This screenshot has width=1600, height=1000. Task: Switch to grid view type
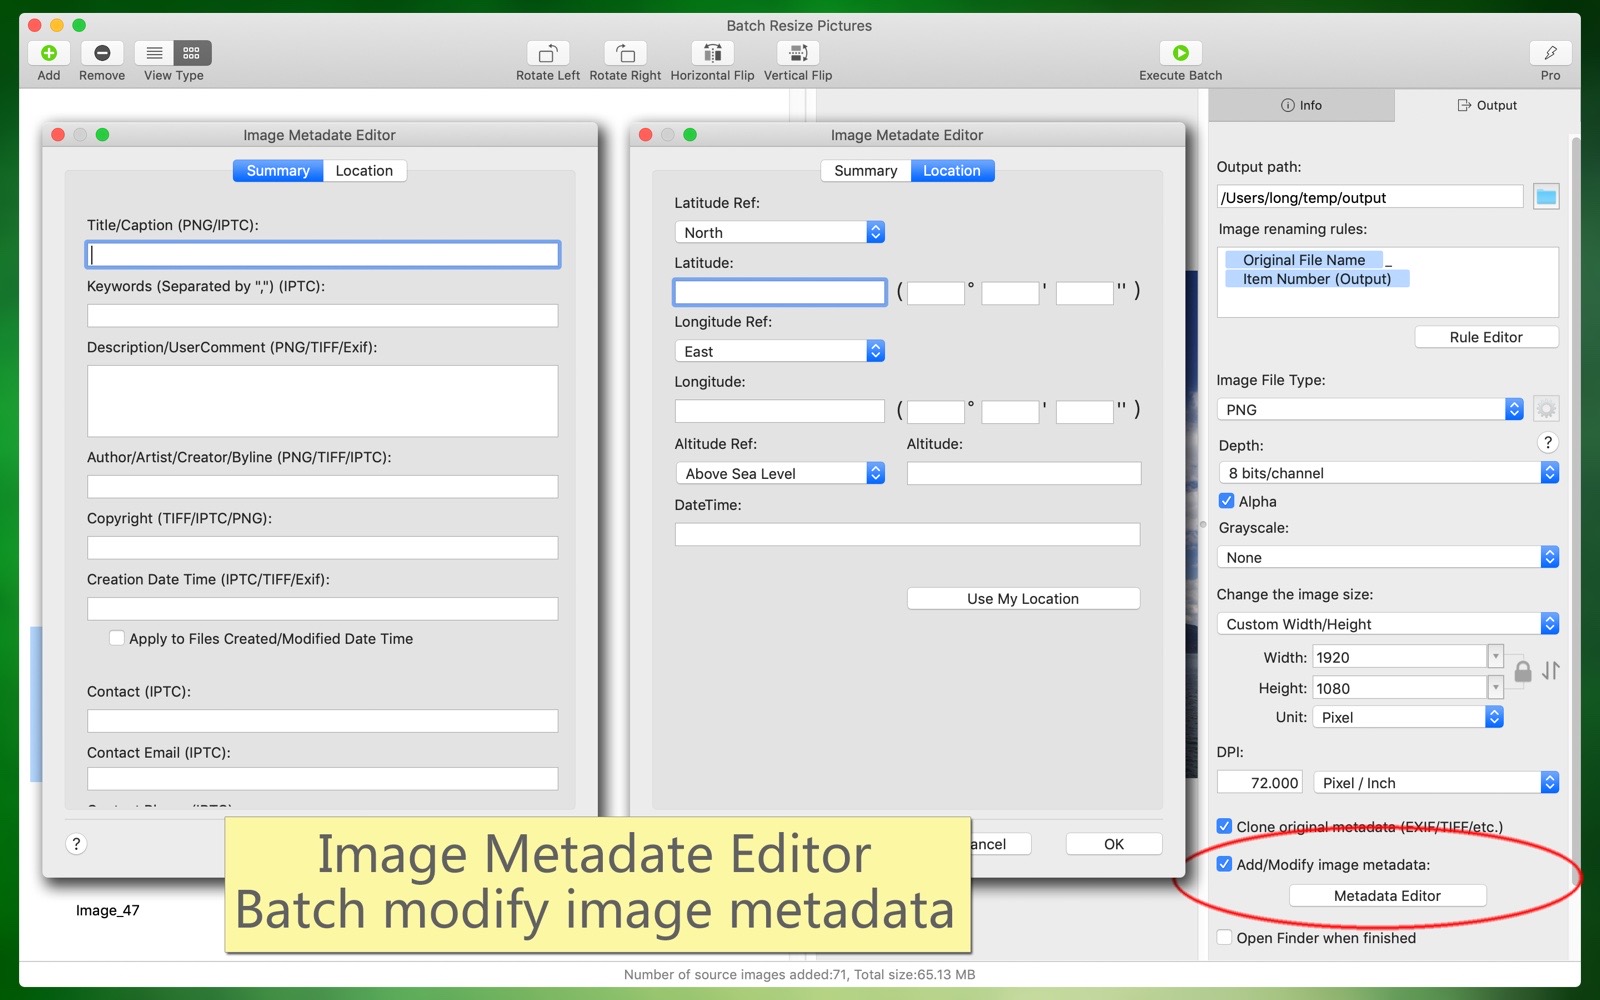(x=192, y=53)
